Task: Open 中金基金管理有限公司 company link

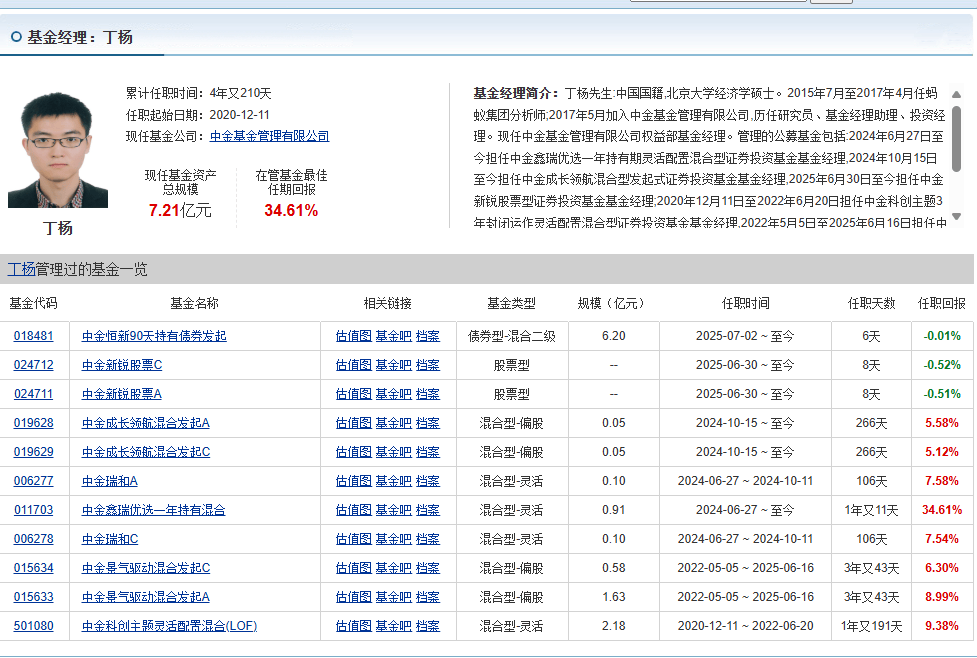Action: point(269,136)
